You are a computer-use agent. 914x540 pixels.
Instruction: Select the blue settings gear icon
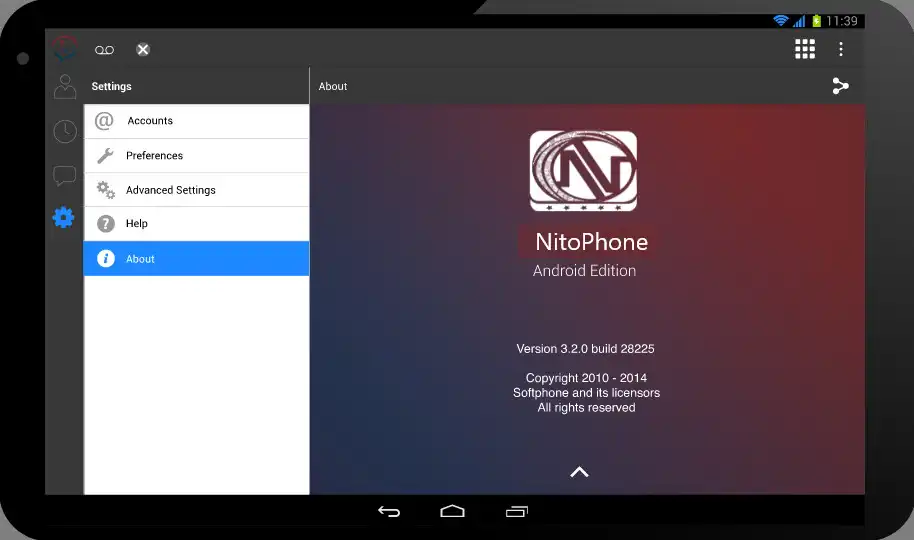(64, 218)
